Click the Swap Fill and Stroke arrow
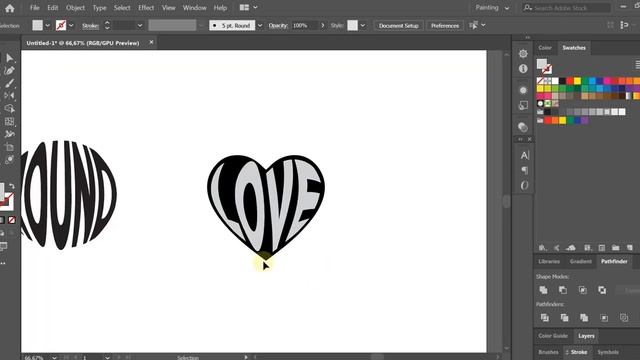Viewport: 640px width, 360px height. [x=11, y=186]
